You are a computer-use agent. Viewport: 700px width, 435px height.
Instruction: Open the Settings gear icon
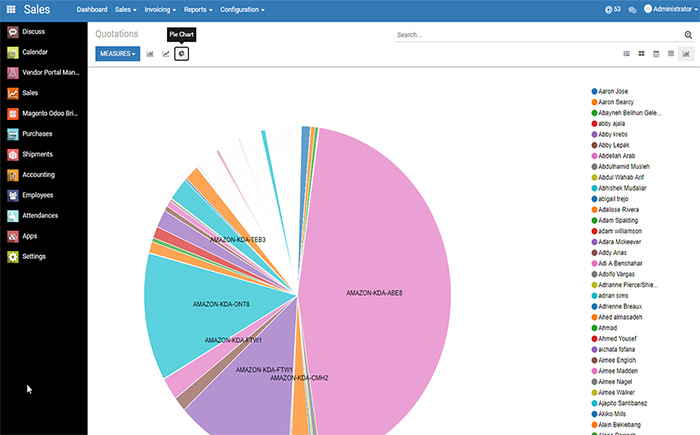click(x=13, y=257)
